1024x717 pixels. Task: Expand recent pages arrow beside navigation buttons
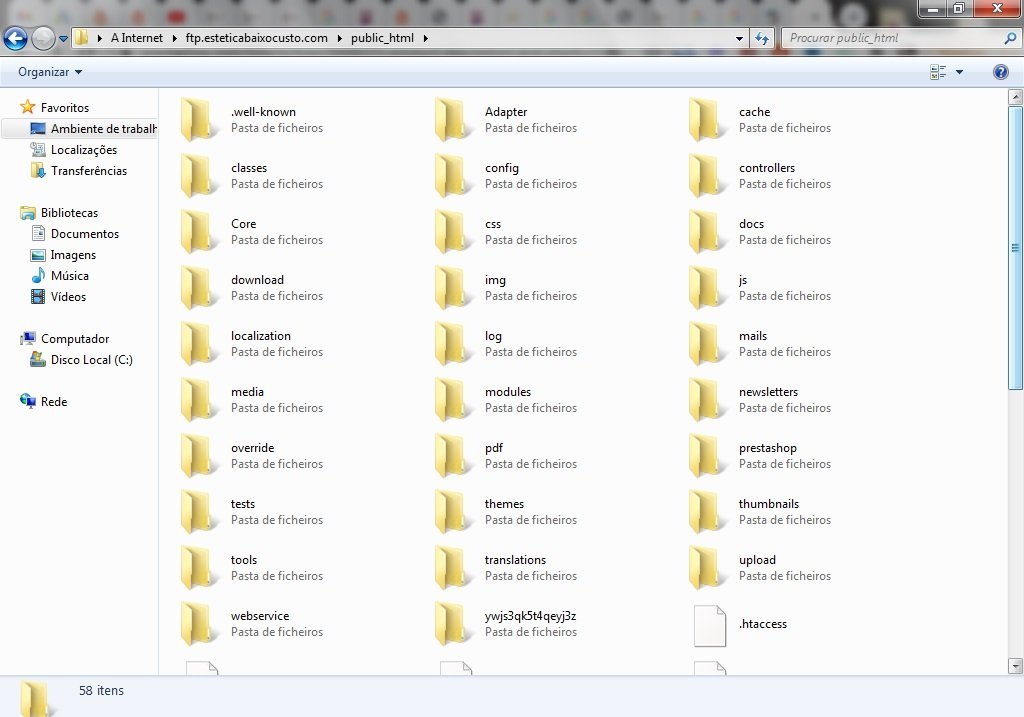(x=63, y=39)
